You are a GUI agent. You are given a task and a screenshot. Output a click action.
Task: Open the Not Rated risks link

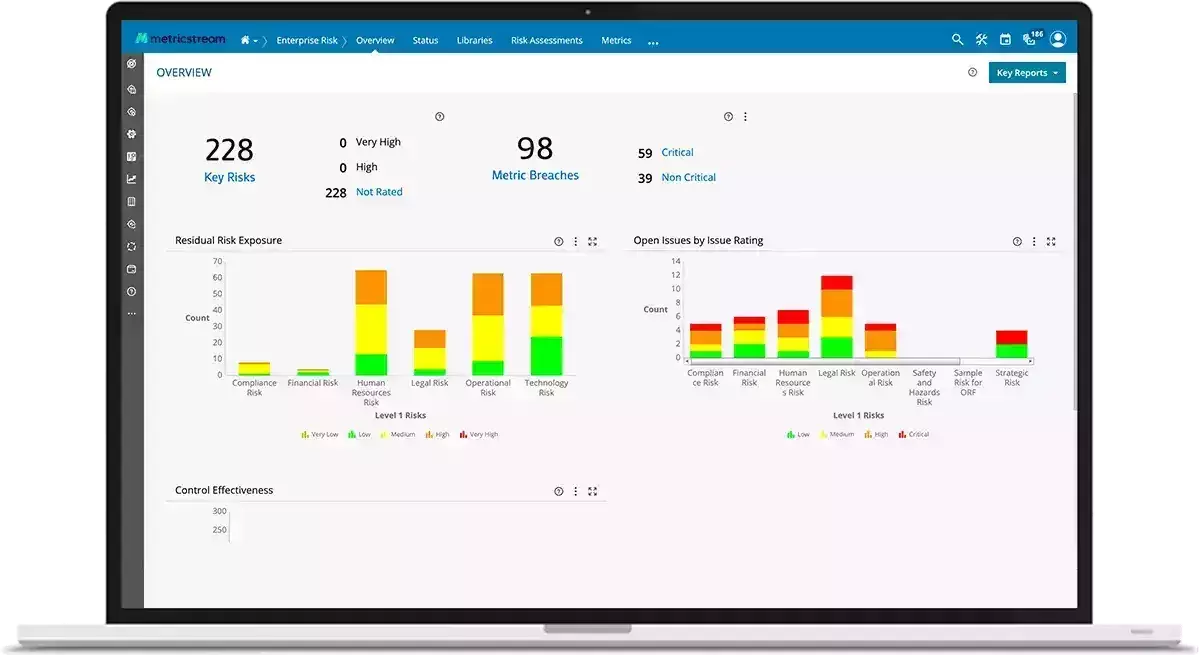(379, 192)
